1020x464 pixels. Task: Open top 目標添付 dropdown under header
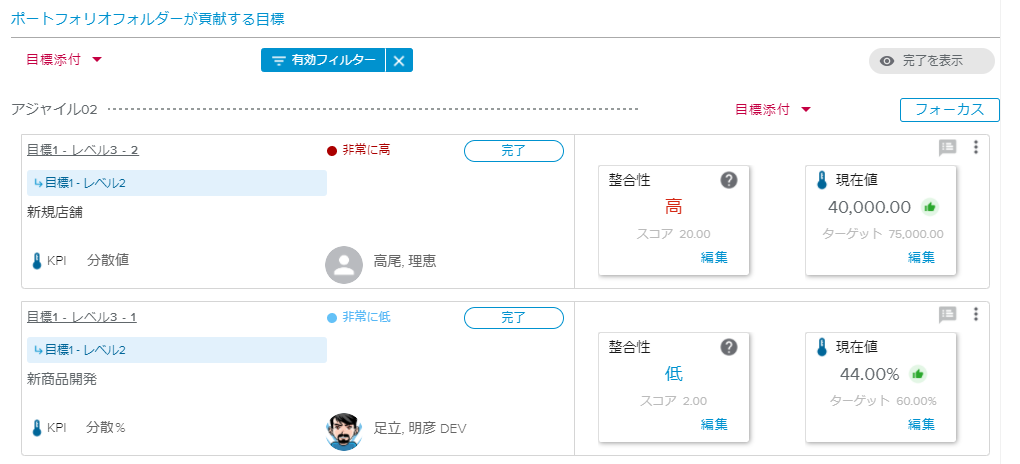tap(64, 59)
